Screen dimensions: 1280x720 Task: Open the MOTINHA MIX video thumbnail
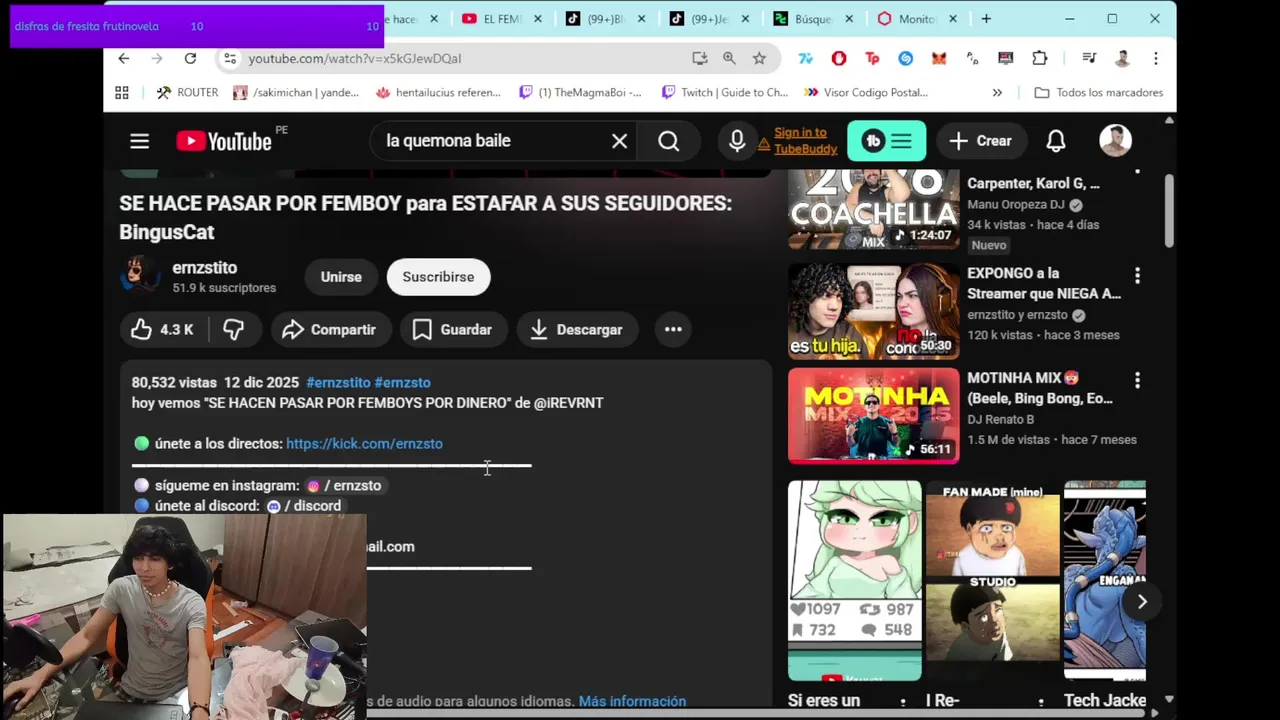coord(873,415)
